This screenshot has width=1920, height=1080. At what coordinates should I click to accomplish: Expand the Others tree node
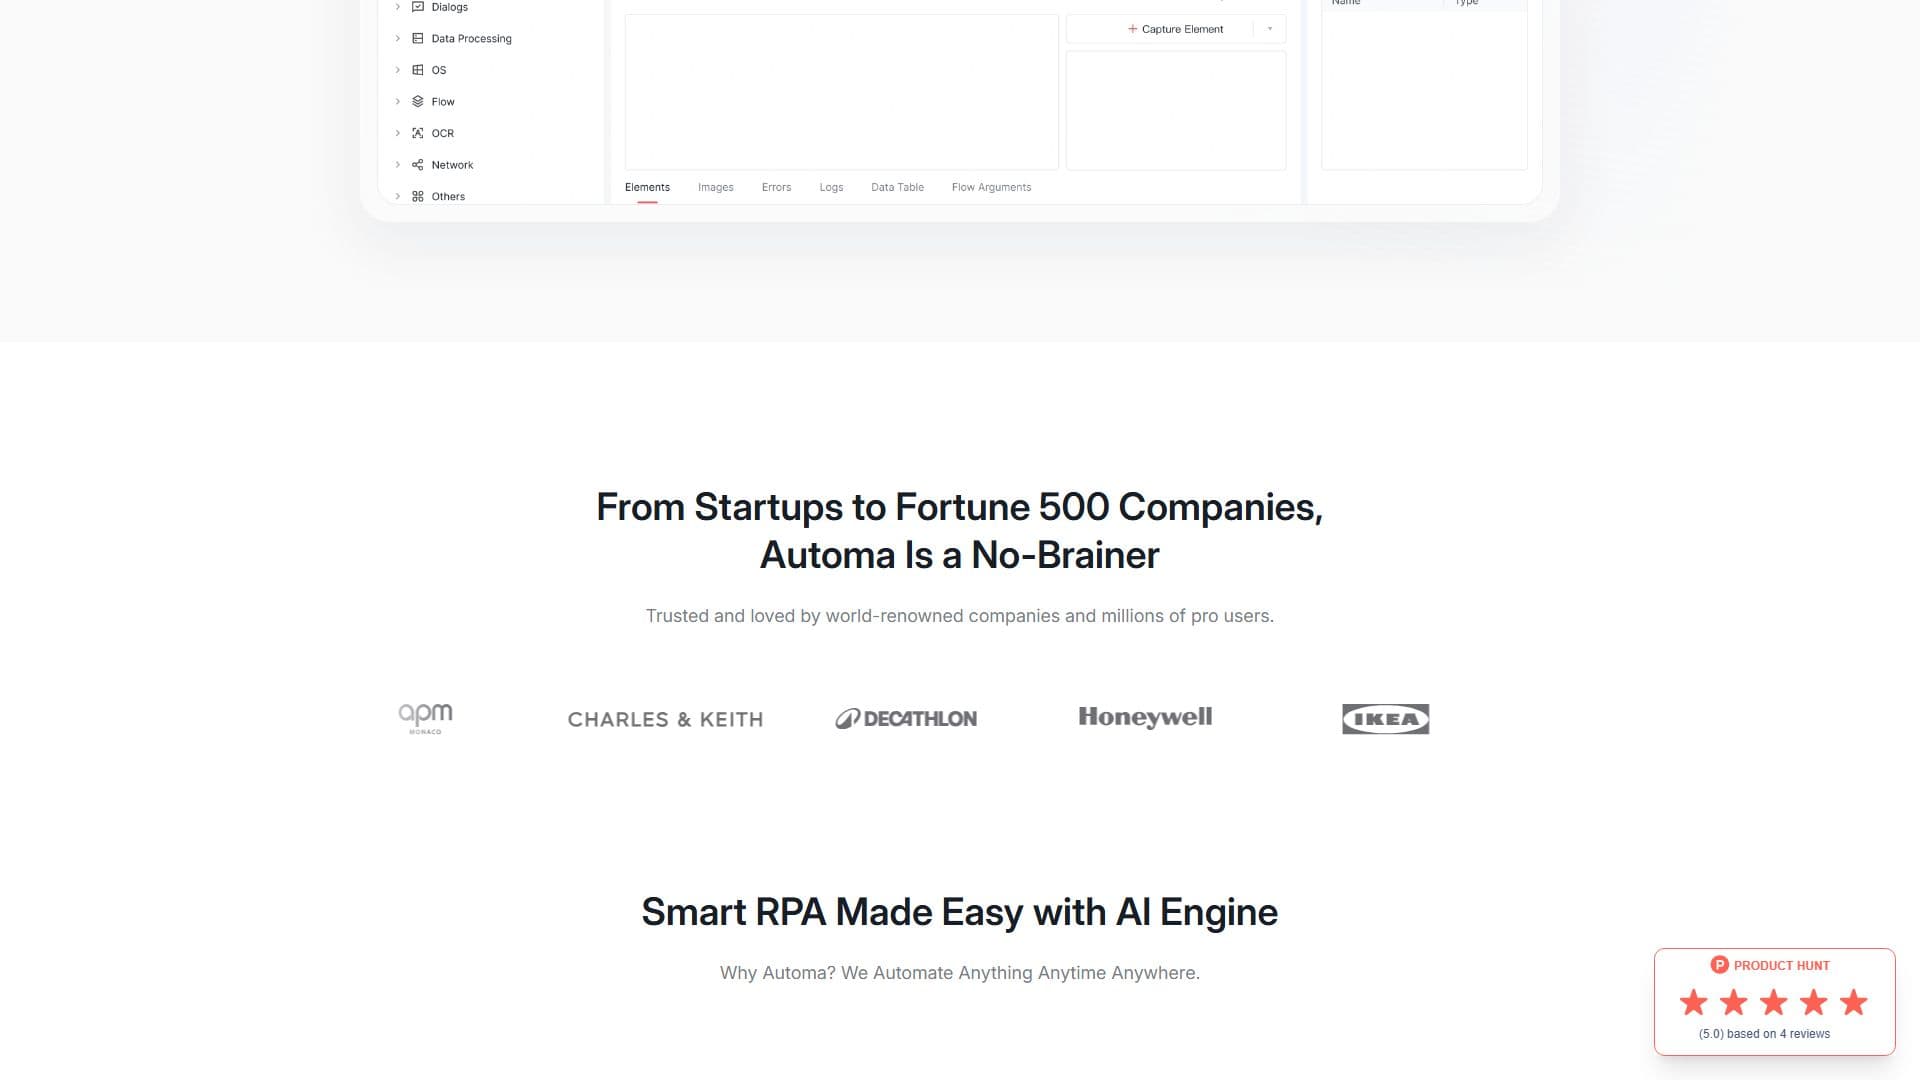[397, 196]
